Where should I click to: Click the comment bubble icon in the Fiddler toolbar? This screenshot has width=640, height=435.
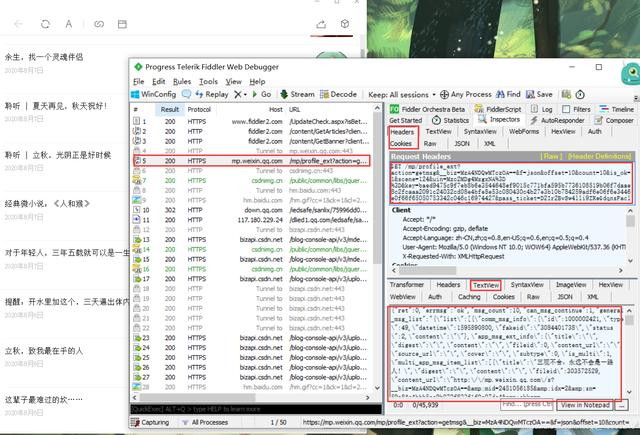tap(186, 94)
